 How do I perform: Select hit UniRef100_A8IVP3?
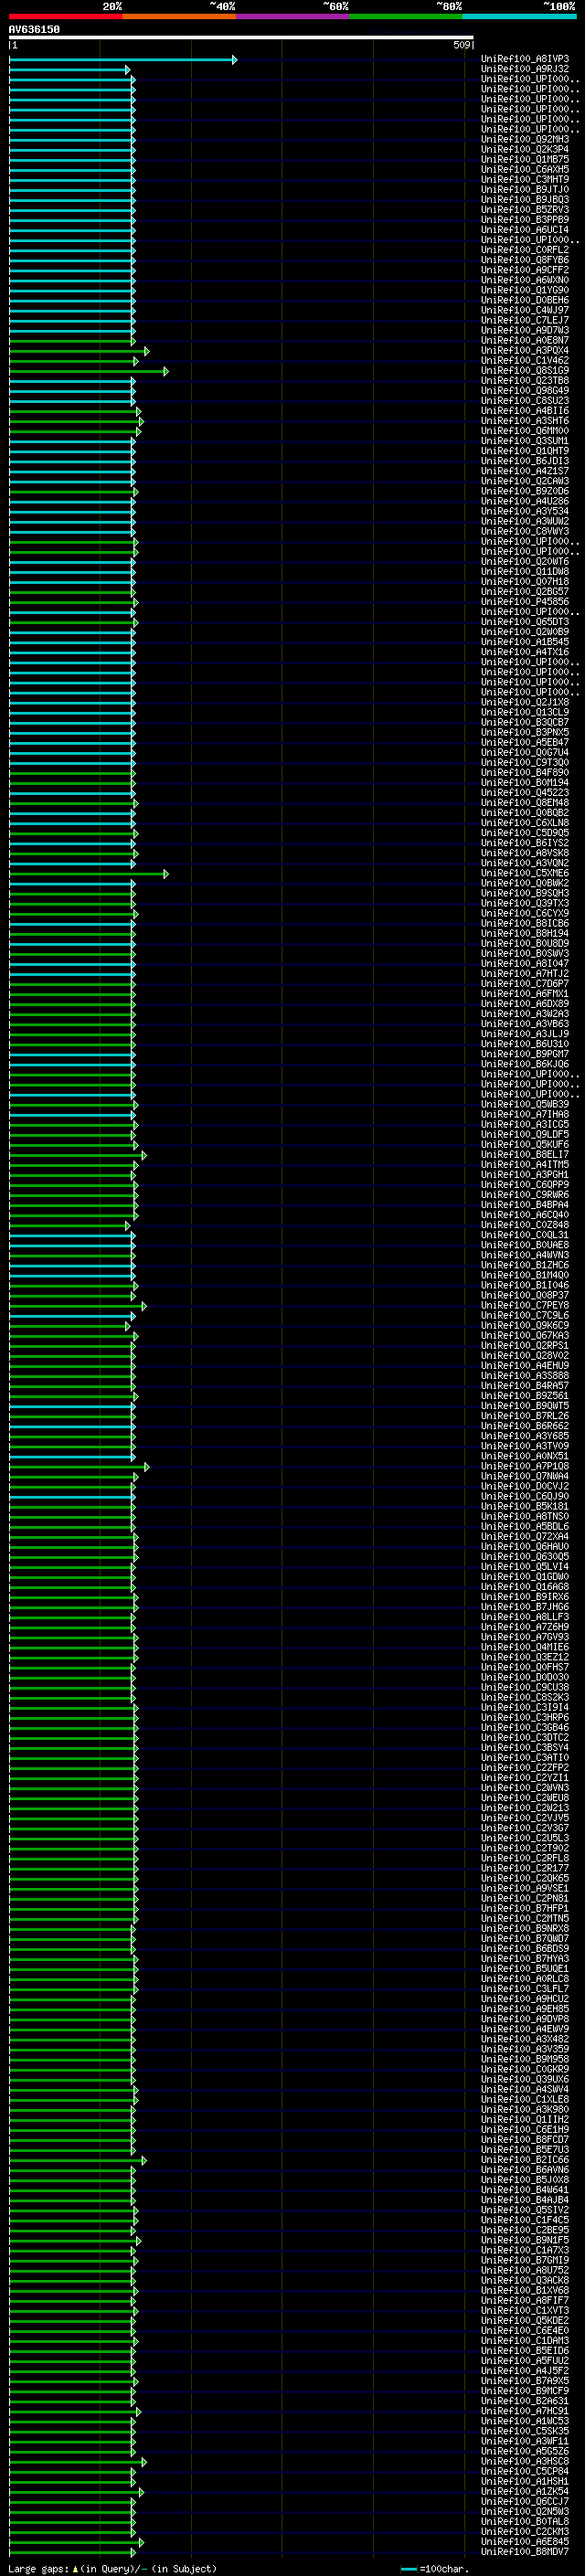coord(525,59)
